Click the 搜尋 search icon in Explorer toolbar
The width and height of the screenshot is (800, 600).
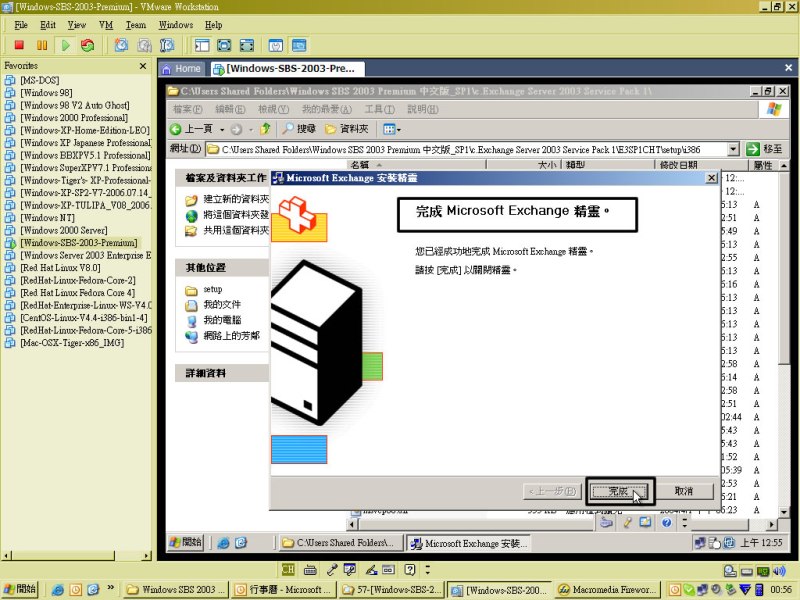pos(299,129)
